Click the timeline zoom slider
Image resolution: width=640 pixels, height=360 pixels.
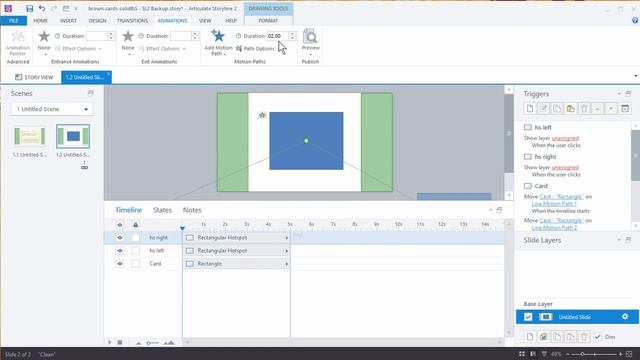tap(153, 343)
